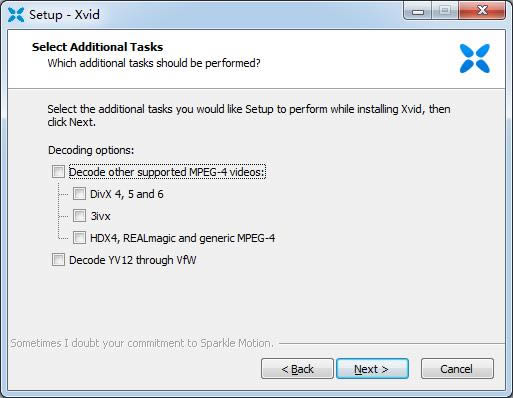Click the Decoding options label
This screenshot has height=398, width=513.
91,150
